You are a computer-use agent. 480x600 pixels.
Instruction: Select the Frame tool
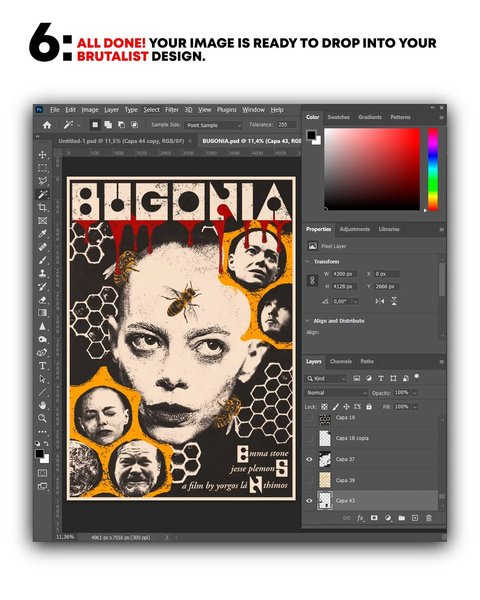(42, 221)
